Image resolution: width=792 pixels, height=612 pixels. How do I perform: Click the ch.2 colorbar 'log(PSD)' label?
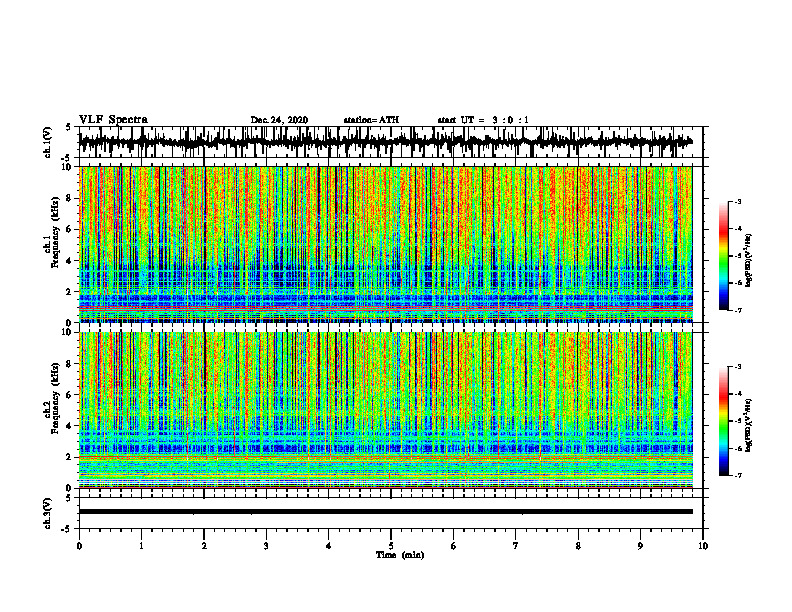point(749,425)
